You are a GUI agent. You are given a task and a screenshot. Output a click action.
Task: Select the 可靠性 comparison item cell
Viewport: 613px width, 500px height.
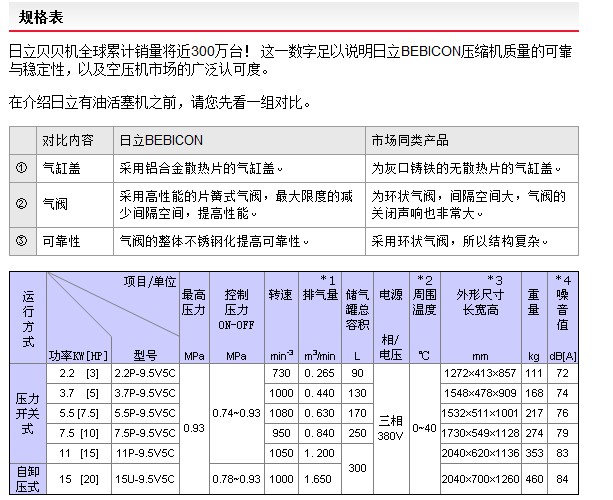click(75, 241)
